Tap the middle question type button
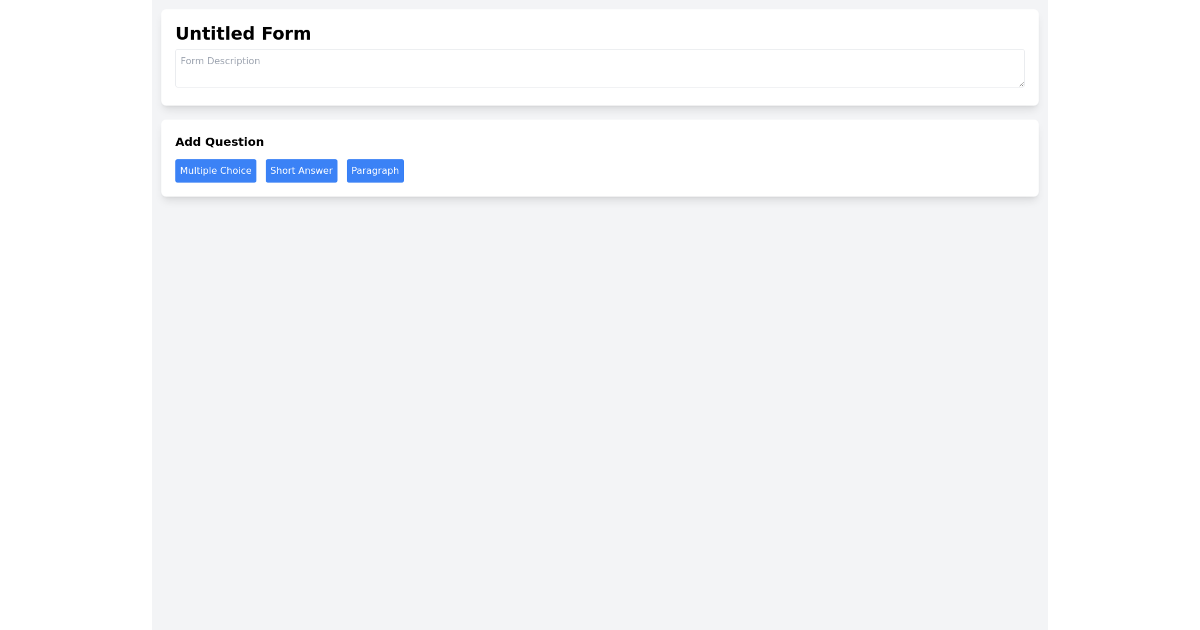The height and width of the screenshot is (630, 1200). (301, 170)
